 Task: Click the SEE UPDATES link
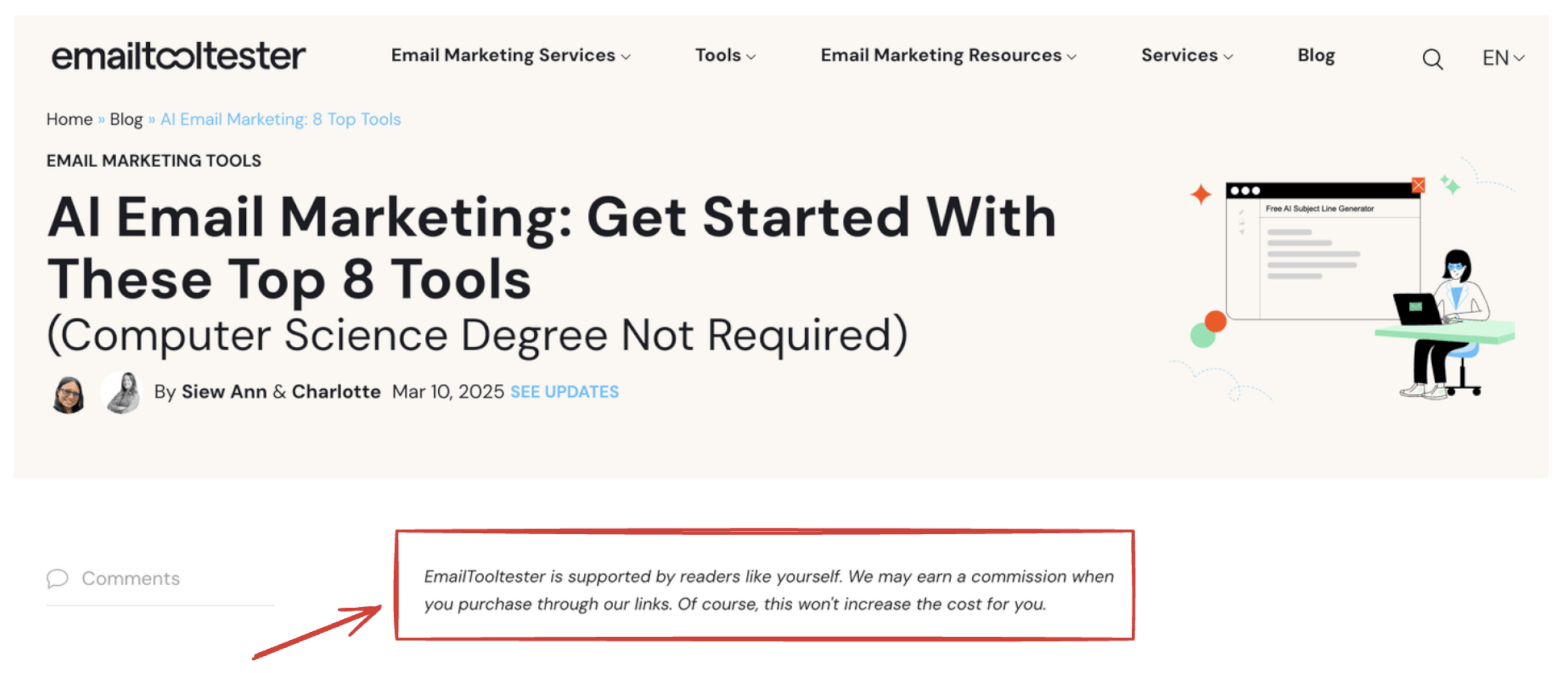(x=564, y=393)
